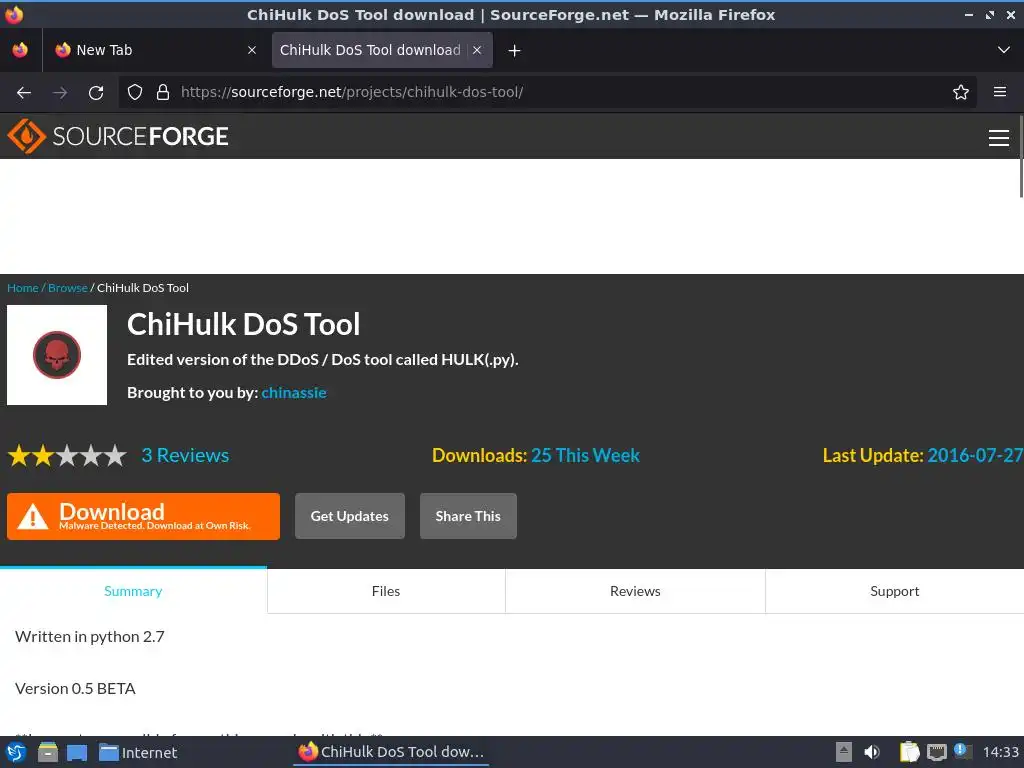This screenshot has height=768, width=1024.
Task: Show desktop taskbar icon
Action: [77, 753]
